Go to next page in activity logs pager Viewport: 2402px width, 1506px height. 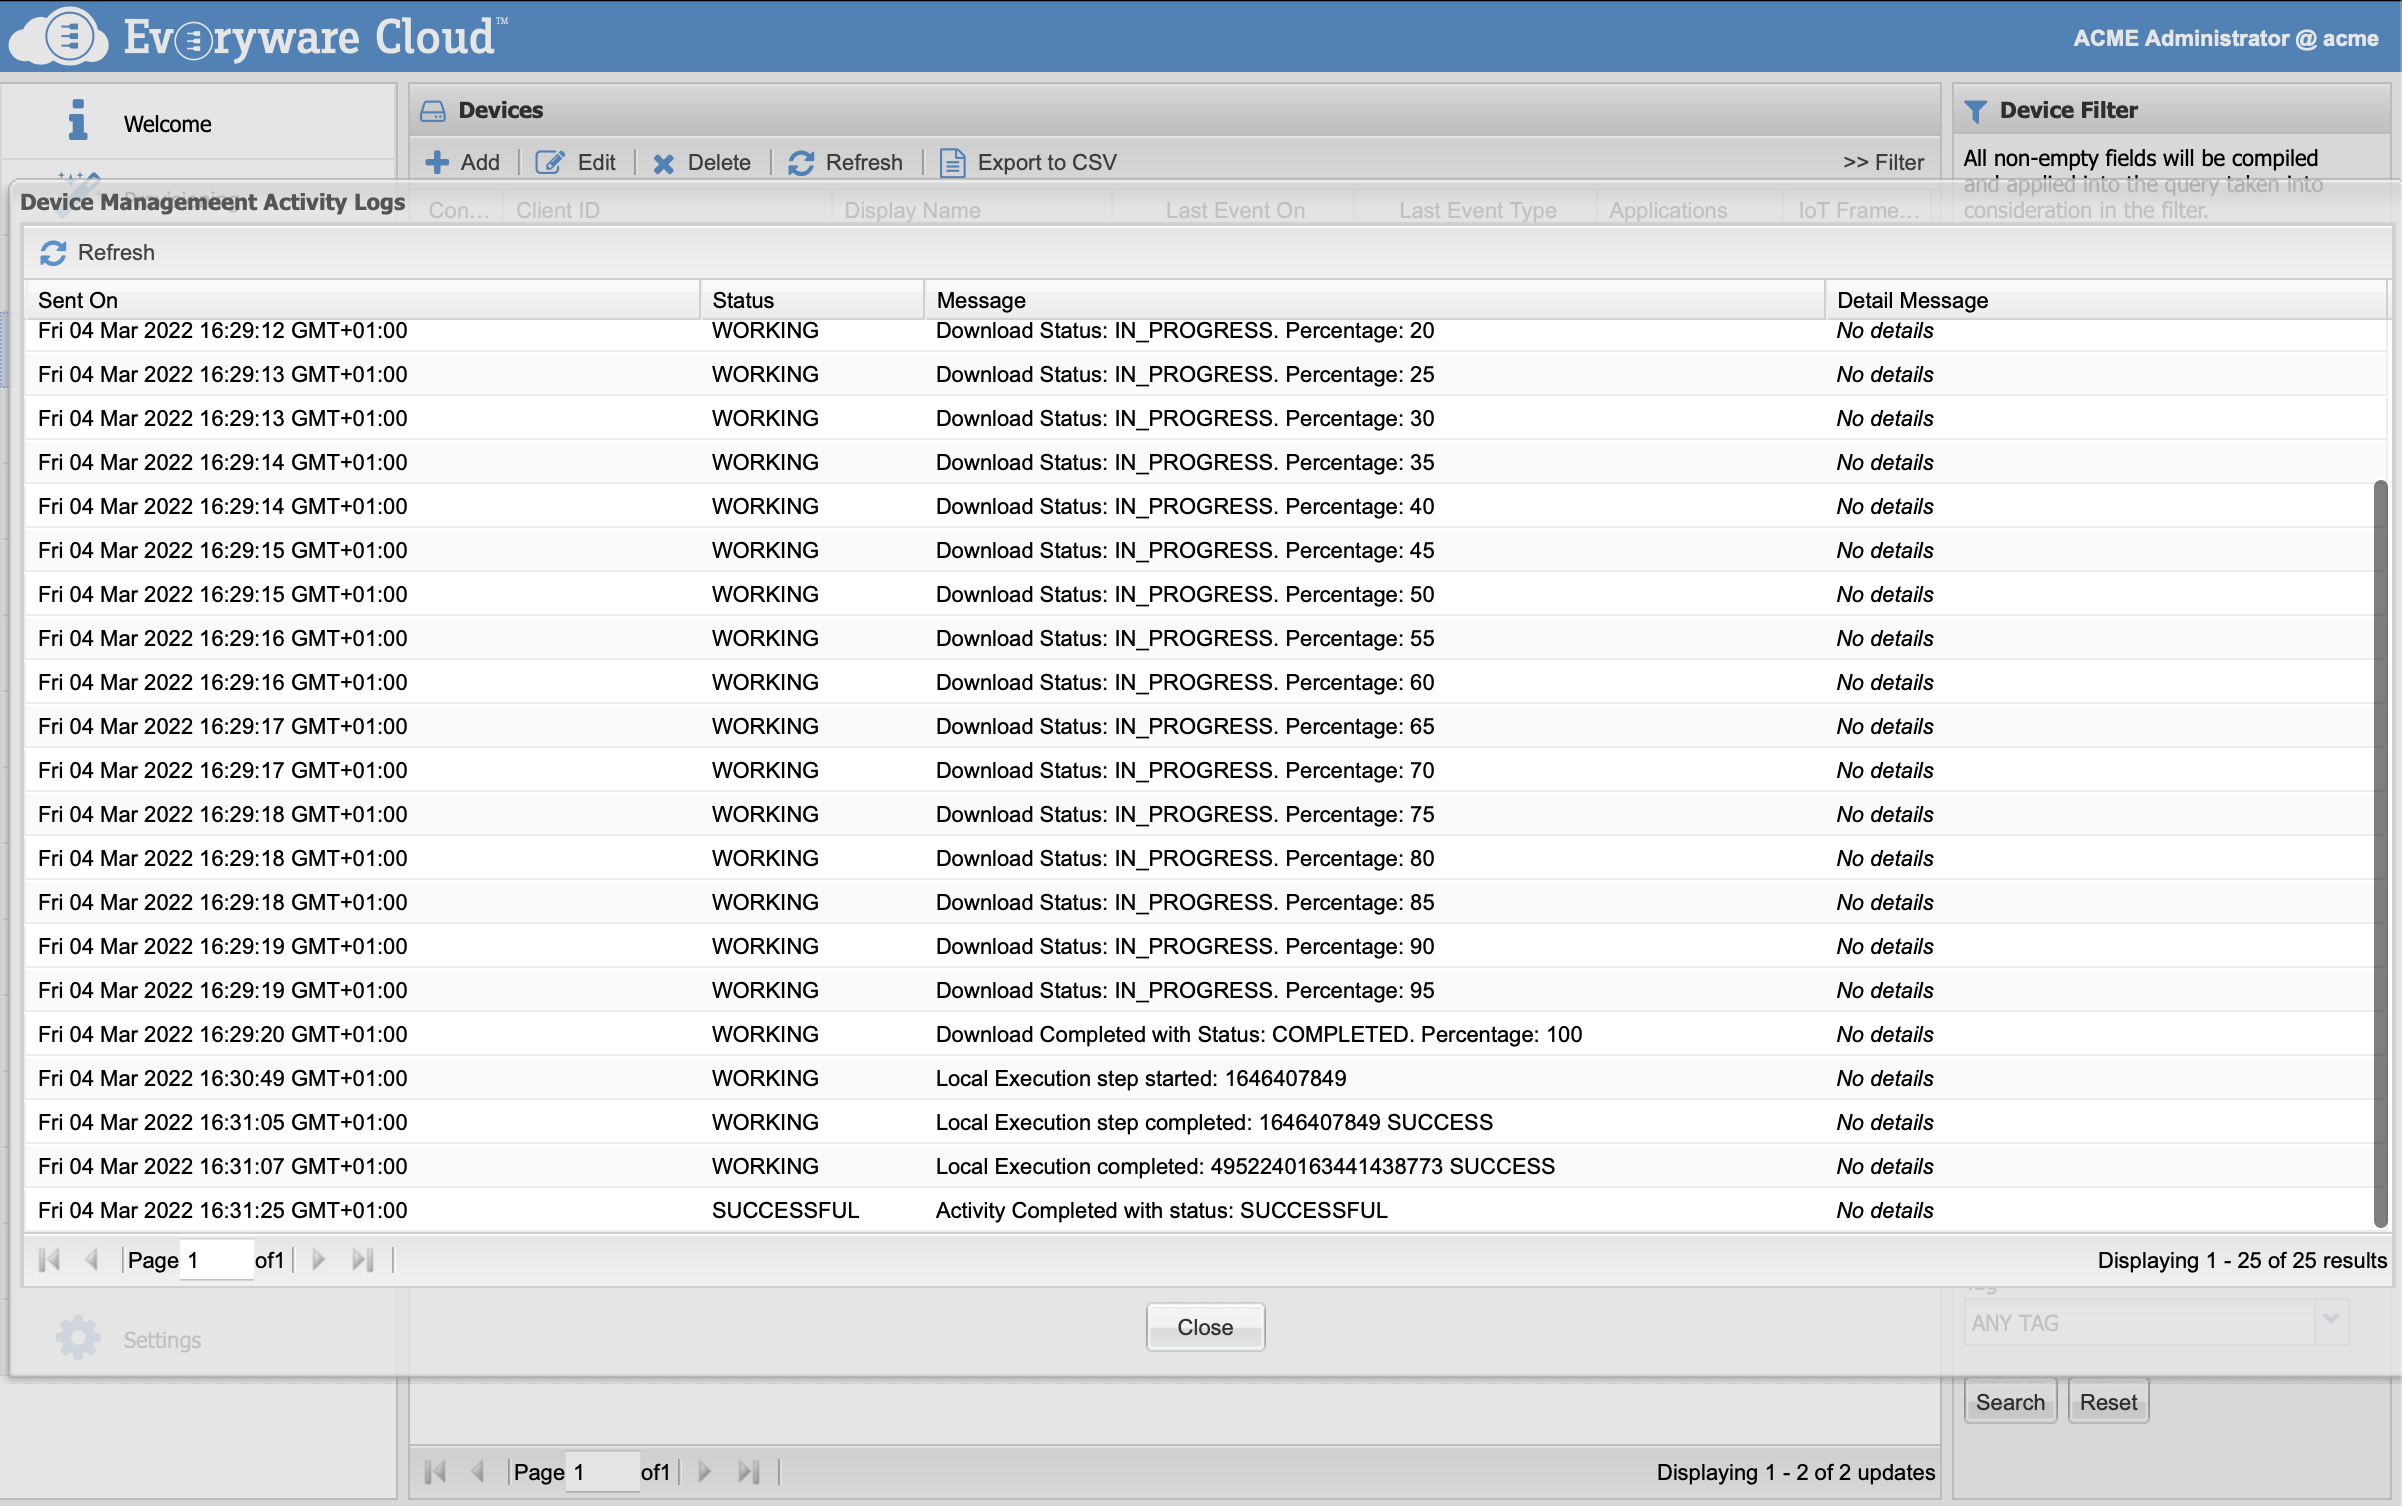click(x=319, y=1260)
